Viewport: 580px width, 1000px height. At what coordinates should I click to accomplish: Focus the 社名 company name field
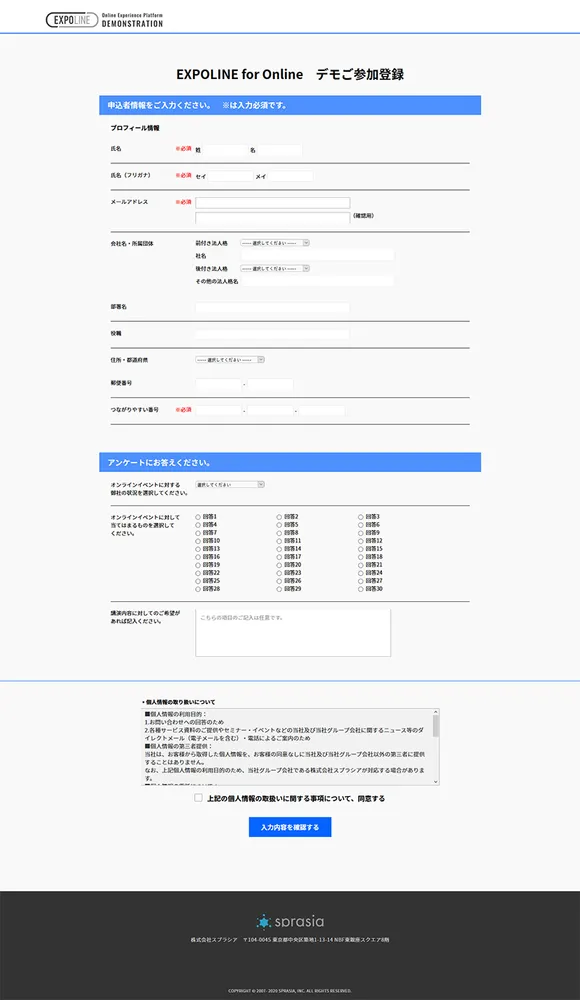[x=317, y=255]
